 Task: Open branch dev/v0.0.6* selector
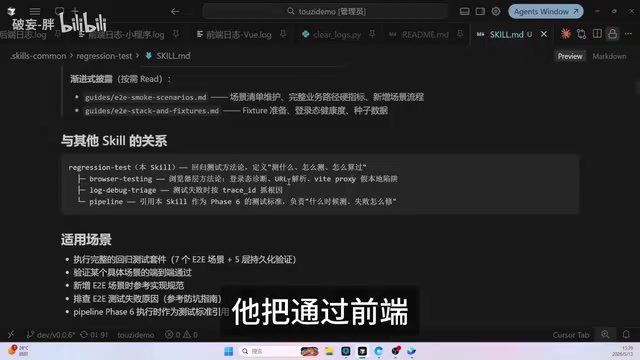(x=51, y=335)
